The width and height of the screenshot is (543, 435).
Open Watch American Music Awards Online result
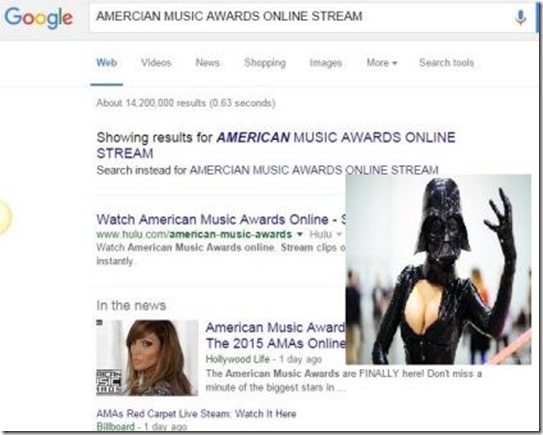(x=221, y=219)
